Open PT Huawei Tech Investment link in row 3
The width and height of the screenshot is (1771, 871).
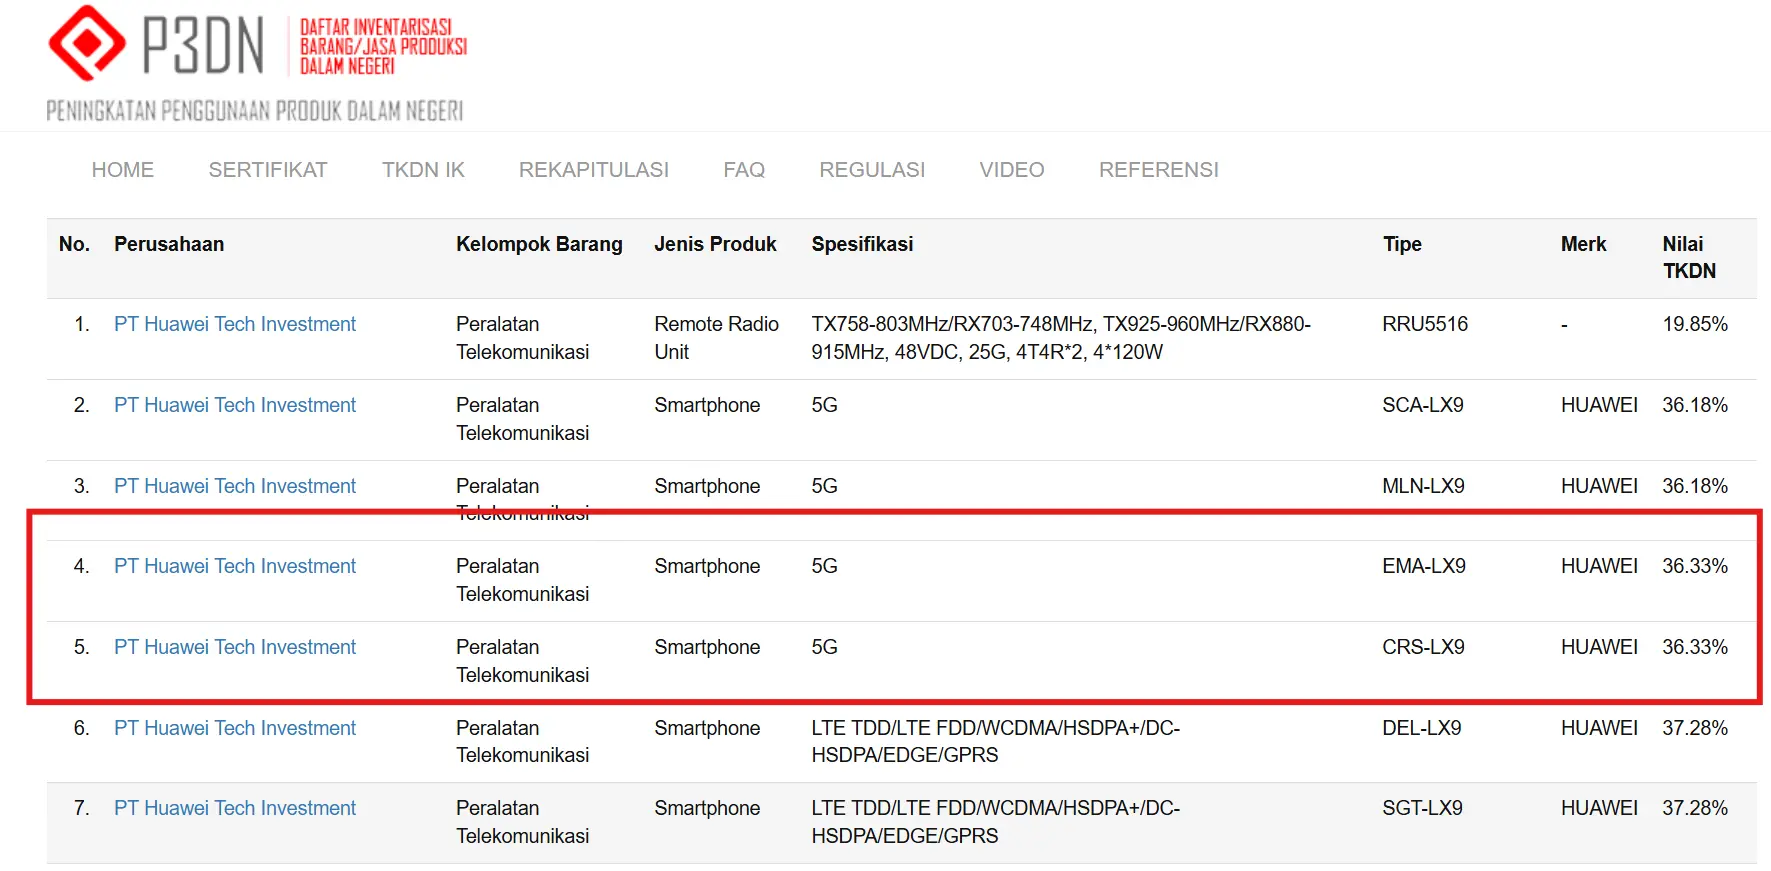click(x=235, y=486)
